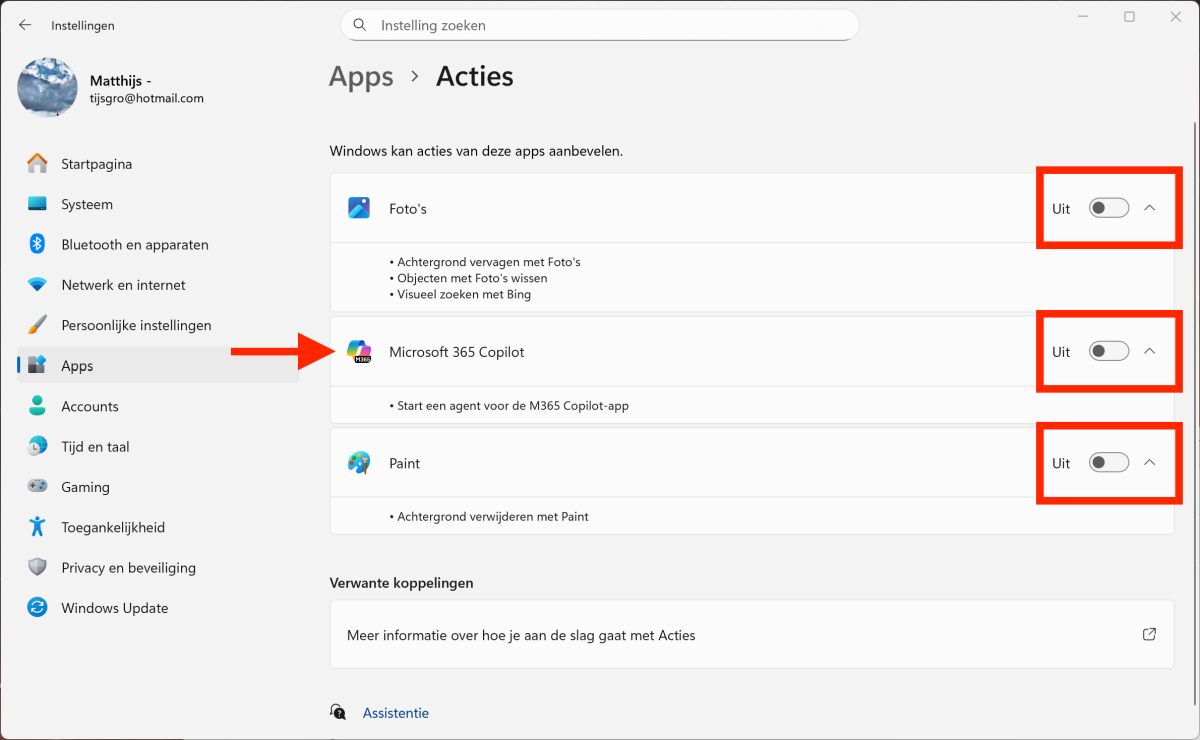Viewport: 1200px width, 740px height.
Task: Collapse the Paint actions chevron
Action: 1149,463
